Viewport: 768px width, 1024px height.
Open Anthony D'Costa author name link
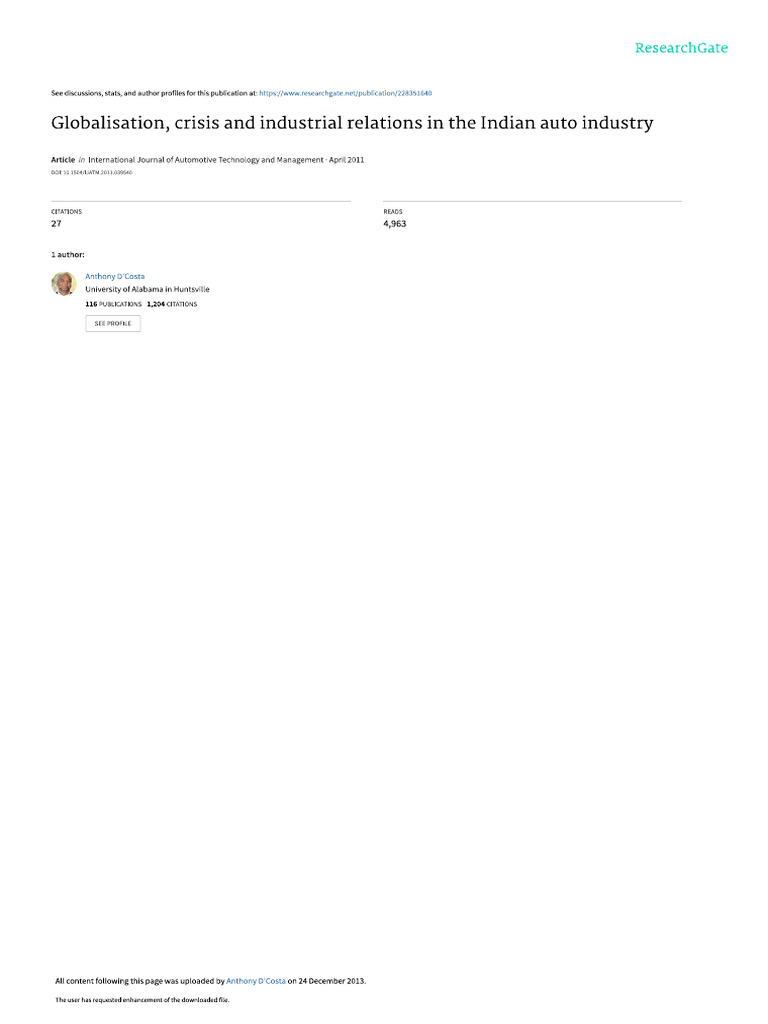point(115,276)
